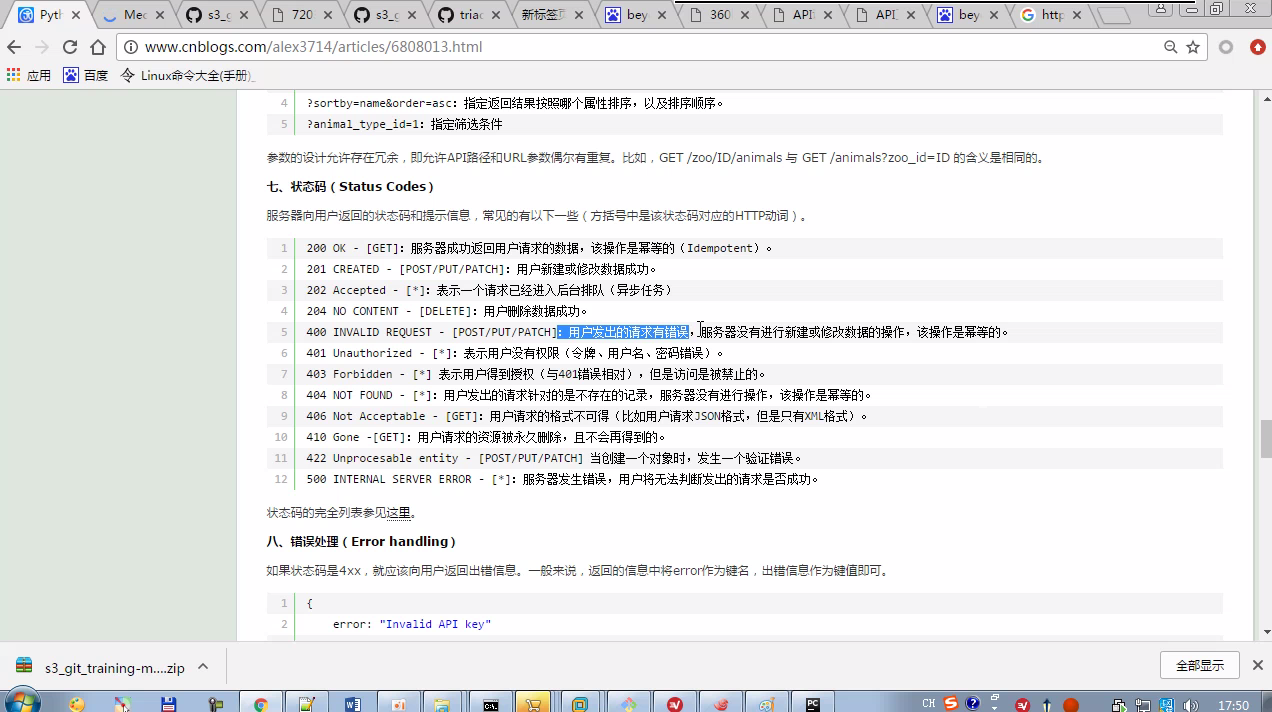This screenshot has width=1272, height=712.
Task: Click the heading 七、状态码（Status Codes）
Action: click(x=350, y=186)
